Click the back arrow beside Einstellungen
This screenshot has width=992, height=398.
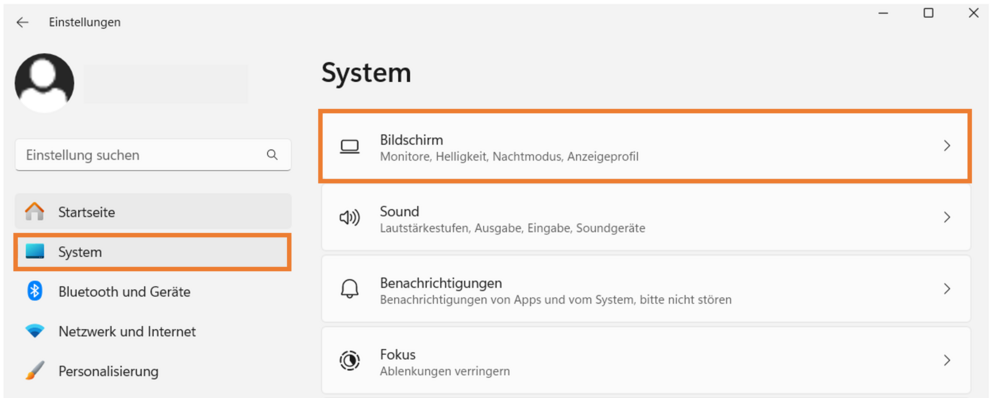coord(23,22)
